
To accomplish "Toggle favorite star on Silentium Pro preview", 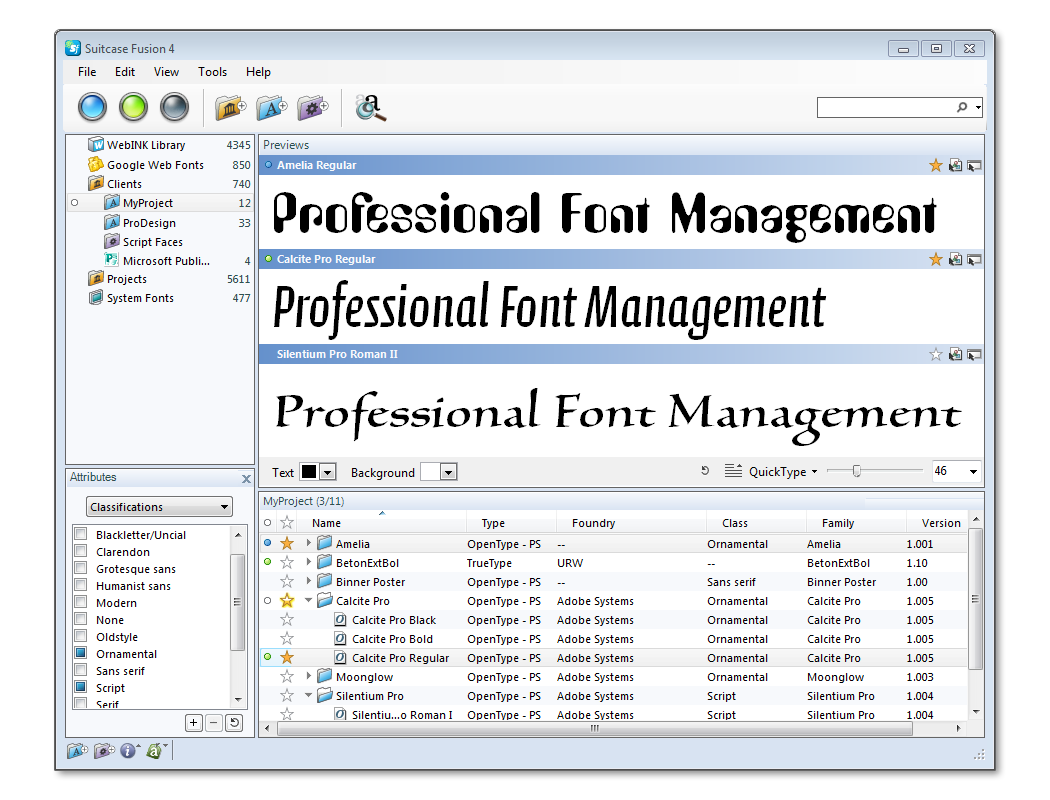I will tap(936, 354).
